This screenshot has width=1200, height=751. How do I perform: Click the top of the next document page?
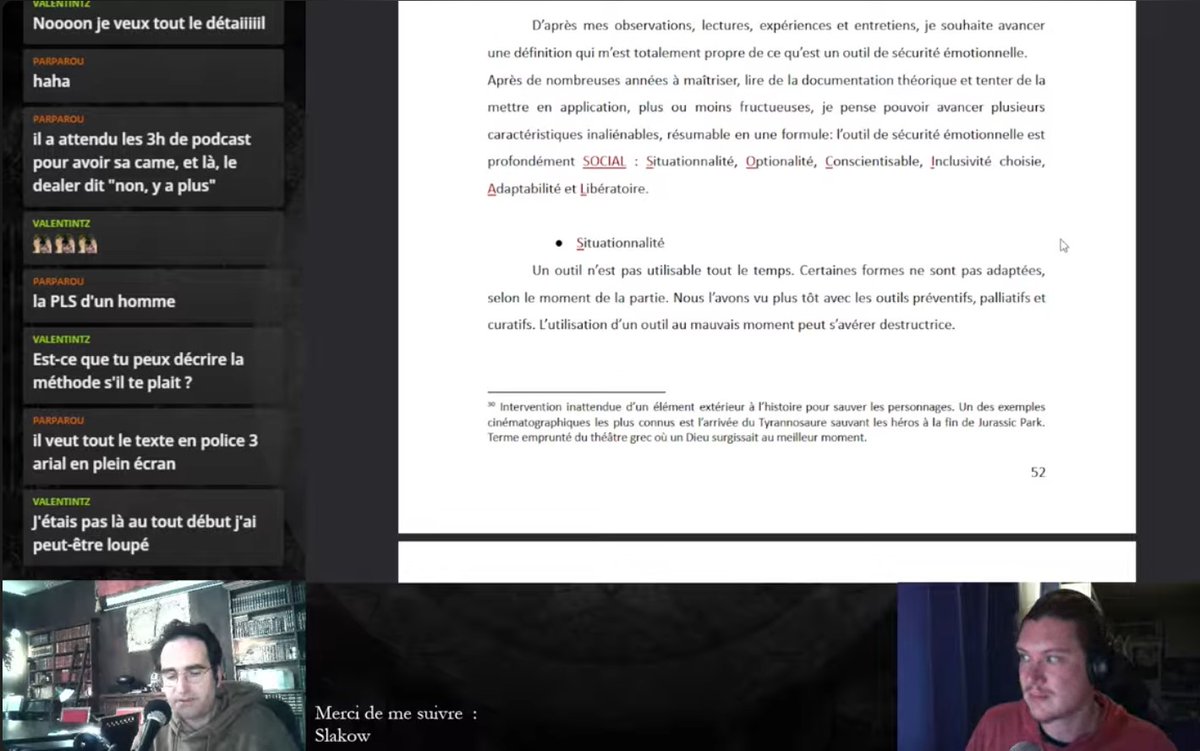click(767, 562)
